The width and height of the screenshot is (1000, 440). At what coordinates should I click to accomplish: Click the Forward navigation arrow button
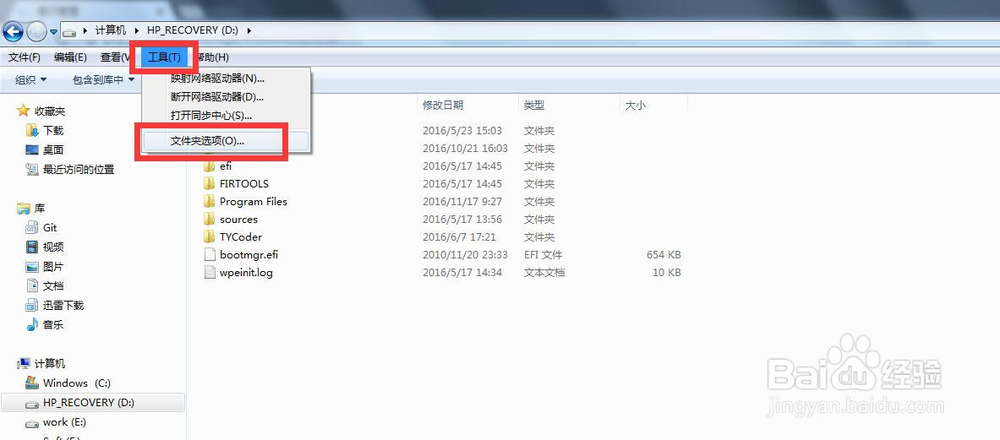click(x=36, y=31)
